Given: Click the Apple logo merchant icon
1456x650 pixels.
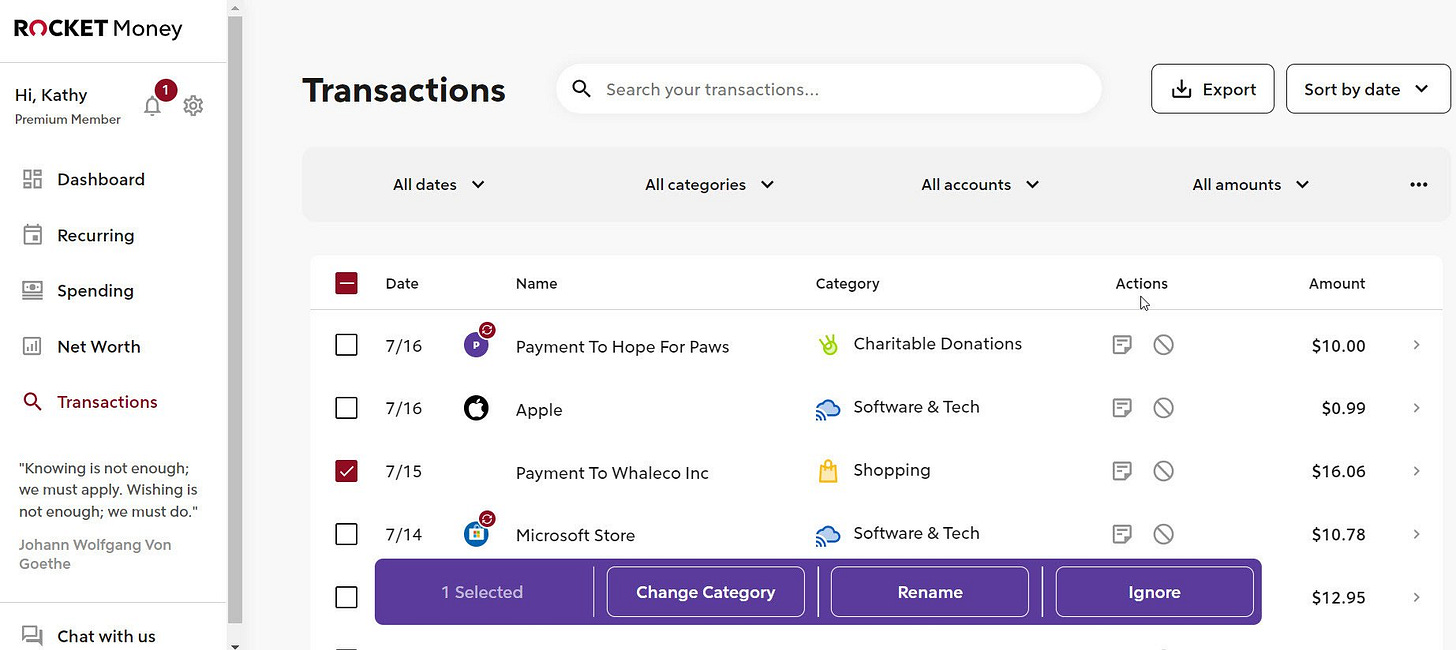Looking at the screenshot, I should point(476,408).
